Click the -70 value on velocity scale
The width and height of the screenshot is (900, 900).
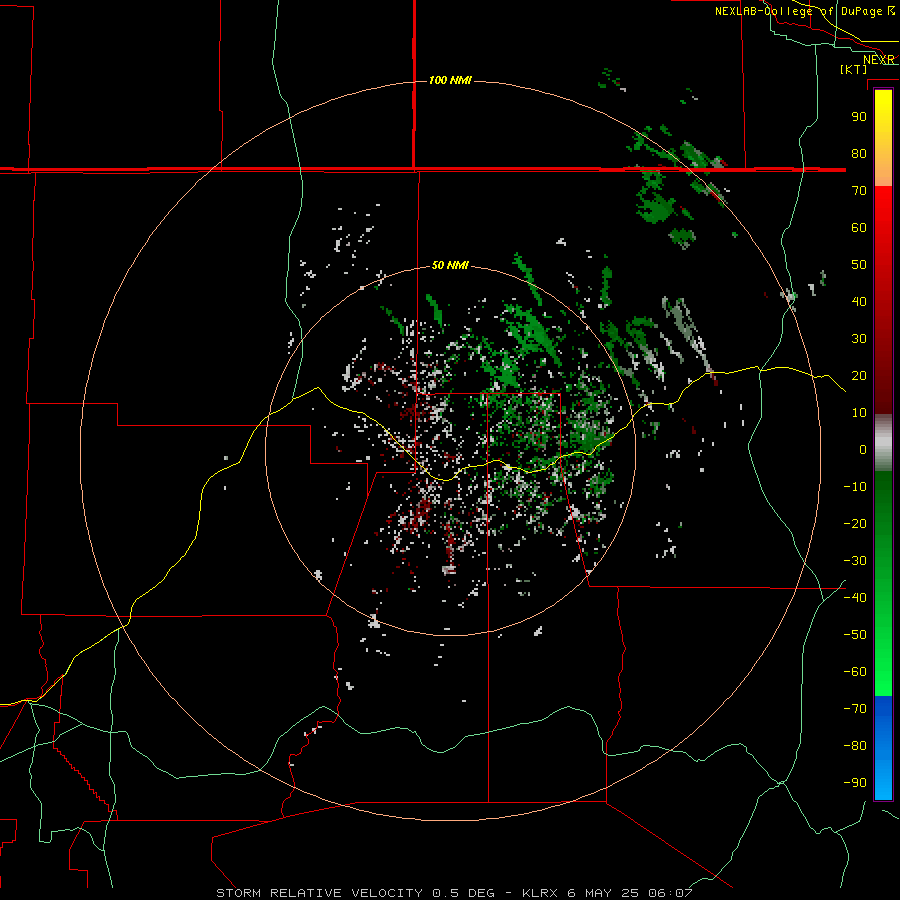pyautogui.click(x=855, y=709)
